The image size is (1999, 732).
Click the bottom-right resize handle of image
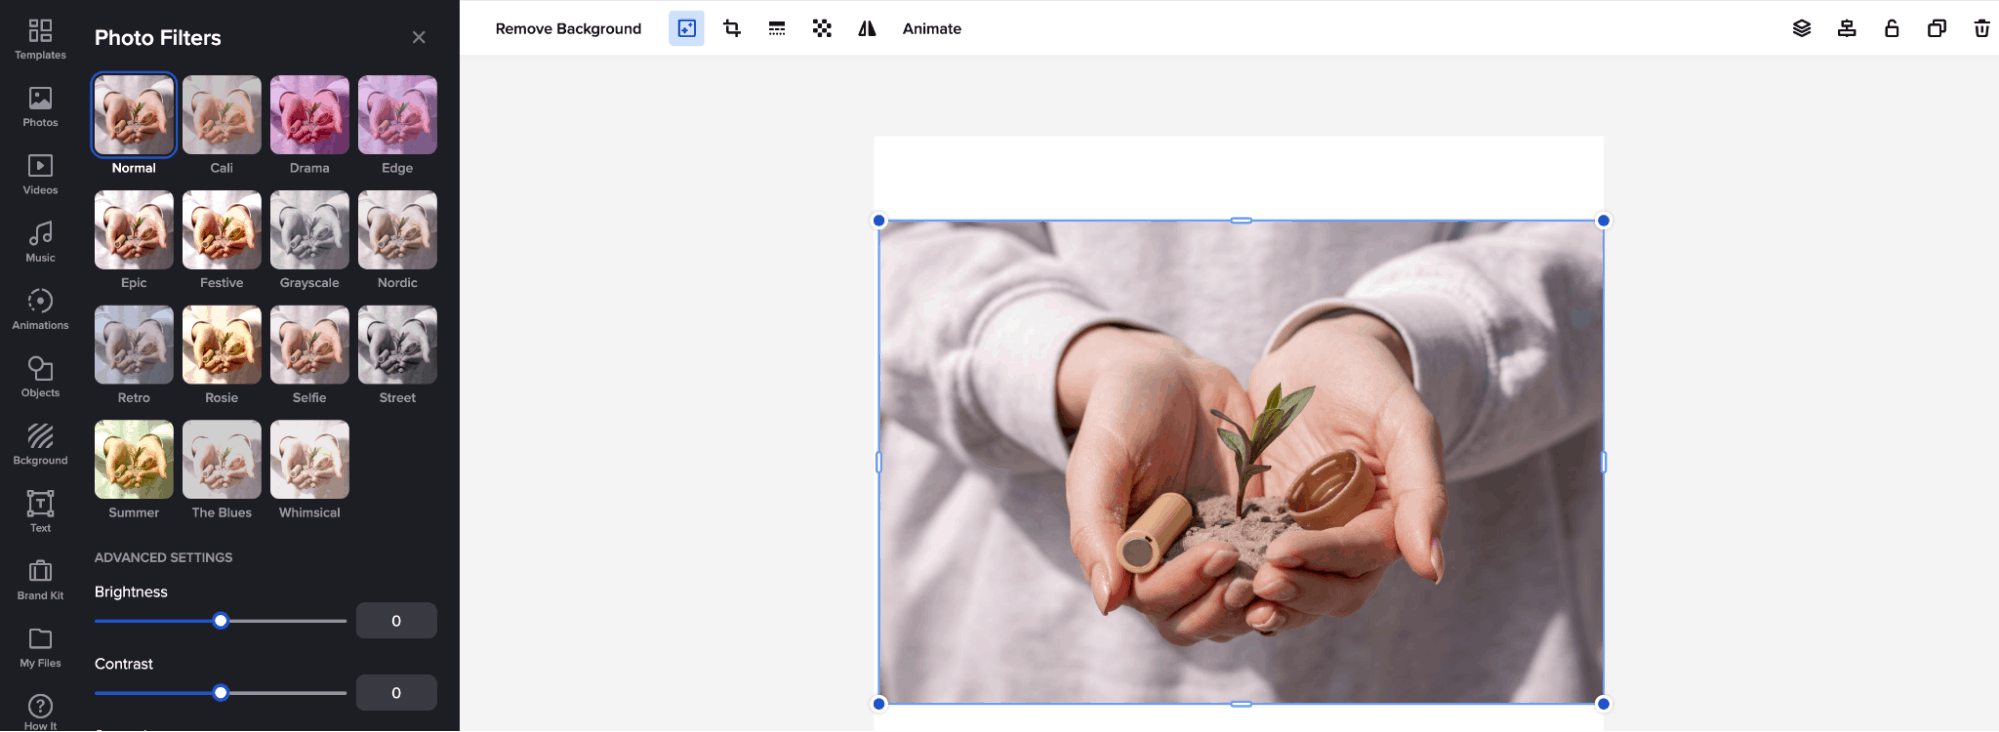click(x=1603, y=704)
